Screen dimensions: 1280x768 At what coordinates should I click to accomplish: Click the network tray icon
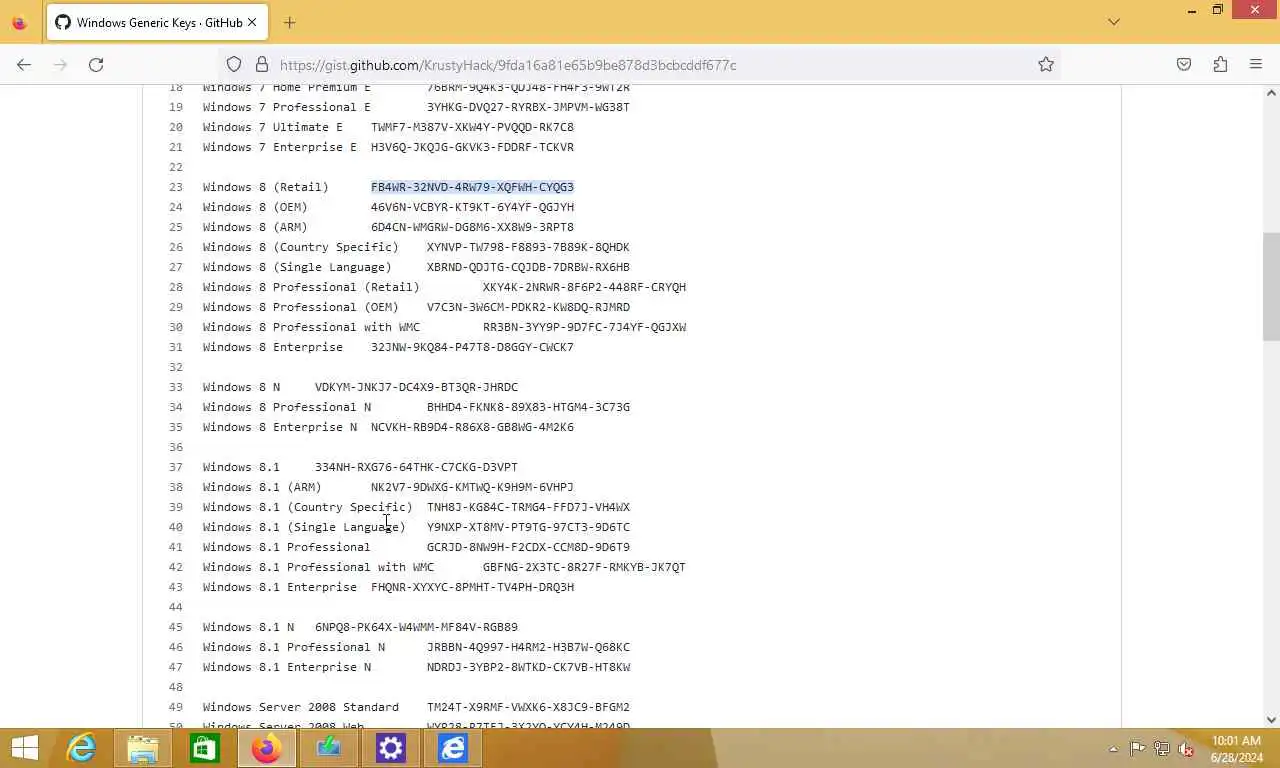(x=1162, y=748)
